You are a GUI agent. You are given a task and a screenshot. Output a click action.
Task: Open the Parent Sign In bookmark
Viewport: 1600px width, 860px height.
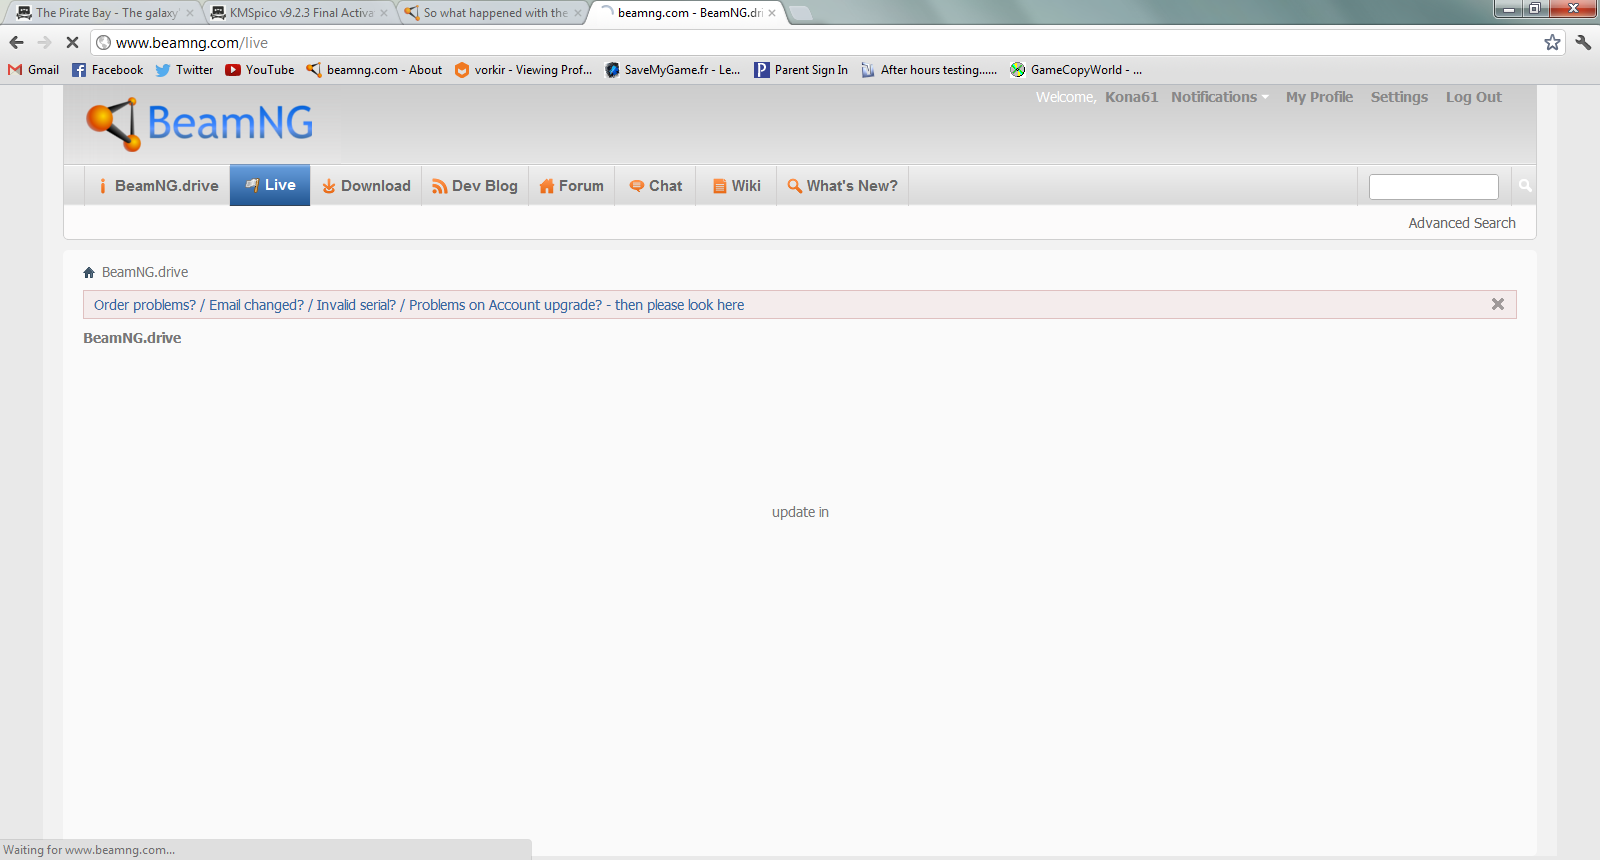click(x=801, y=70)
